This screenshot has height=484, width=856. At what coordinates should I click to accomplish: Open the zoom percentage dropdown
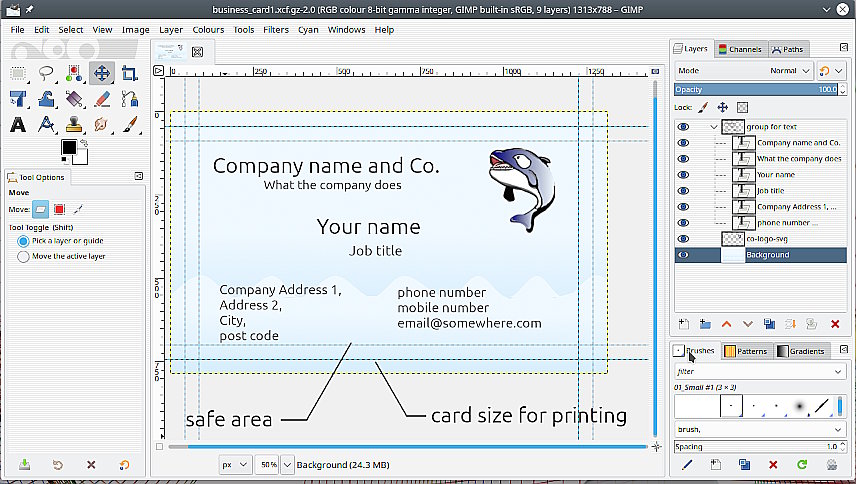tap(288, 465)
